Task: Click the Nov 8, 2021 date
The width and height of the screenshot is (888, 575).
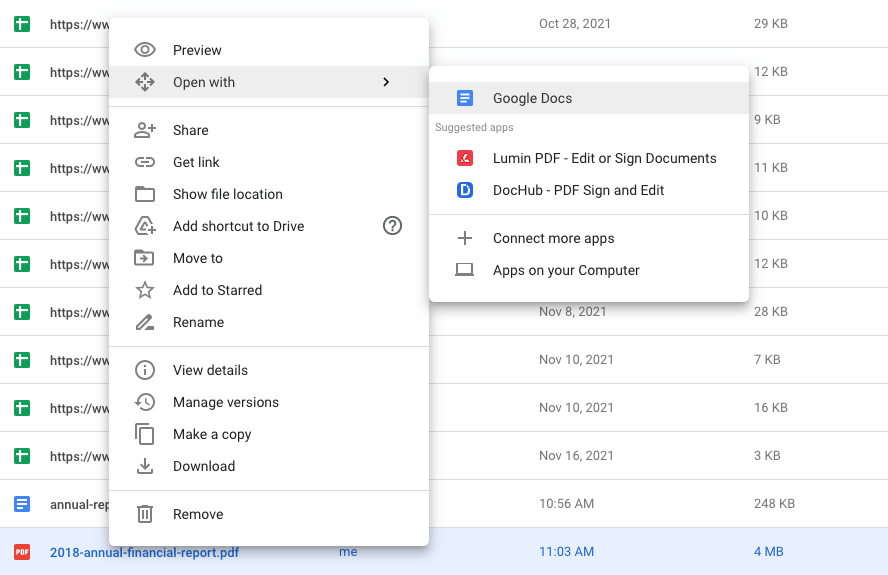Action: click(x=573, y=312)
